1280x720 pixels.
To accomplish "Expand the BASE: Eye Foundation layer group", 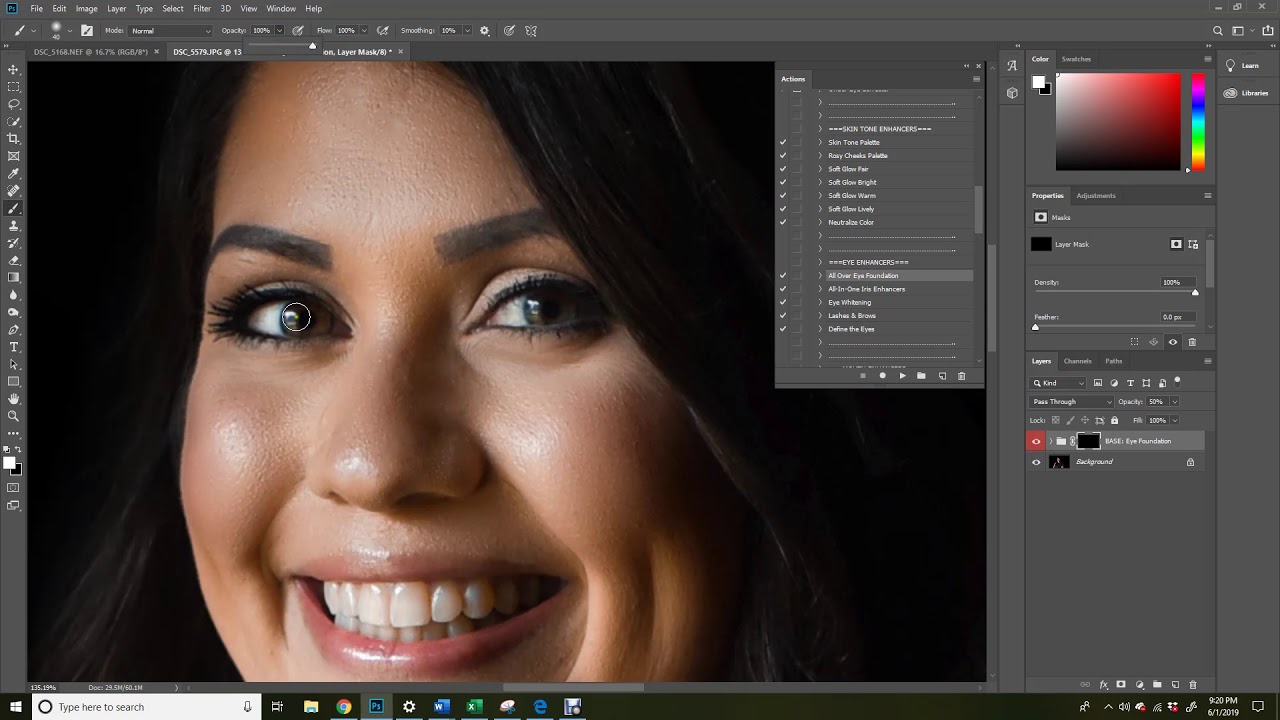I will point(1050,441).
